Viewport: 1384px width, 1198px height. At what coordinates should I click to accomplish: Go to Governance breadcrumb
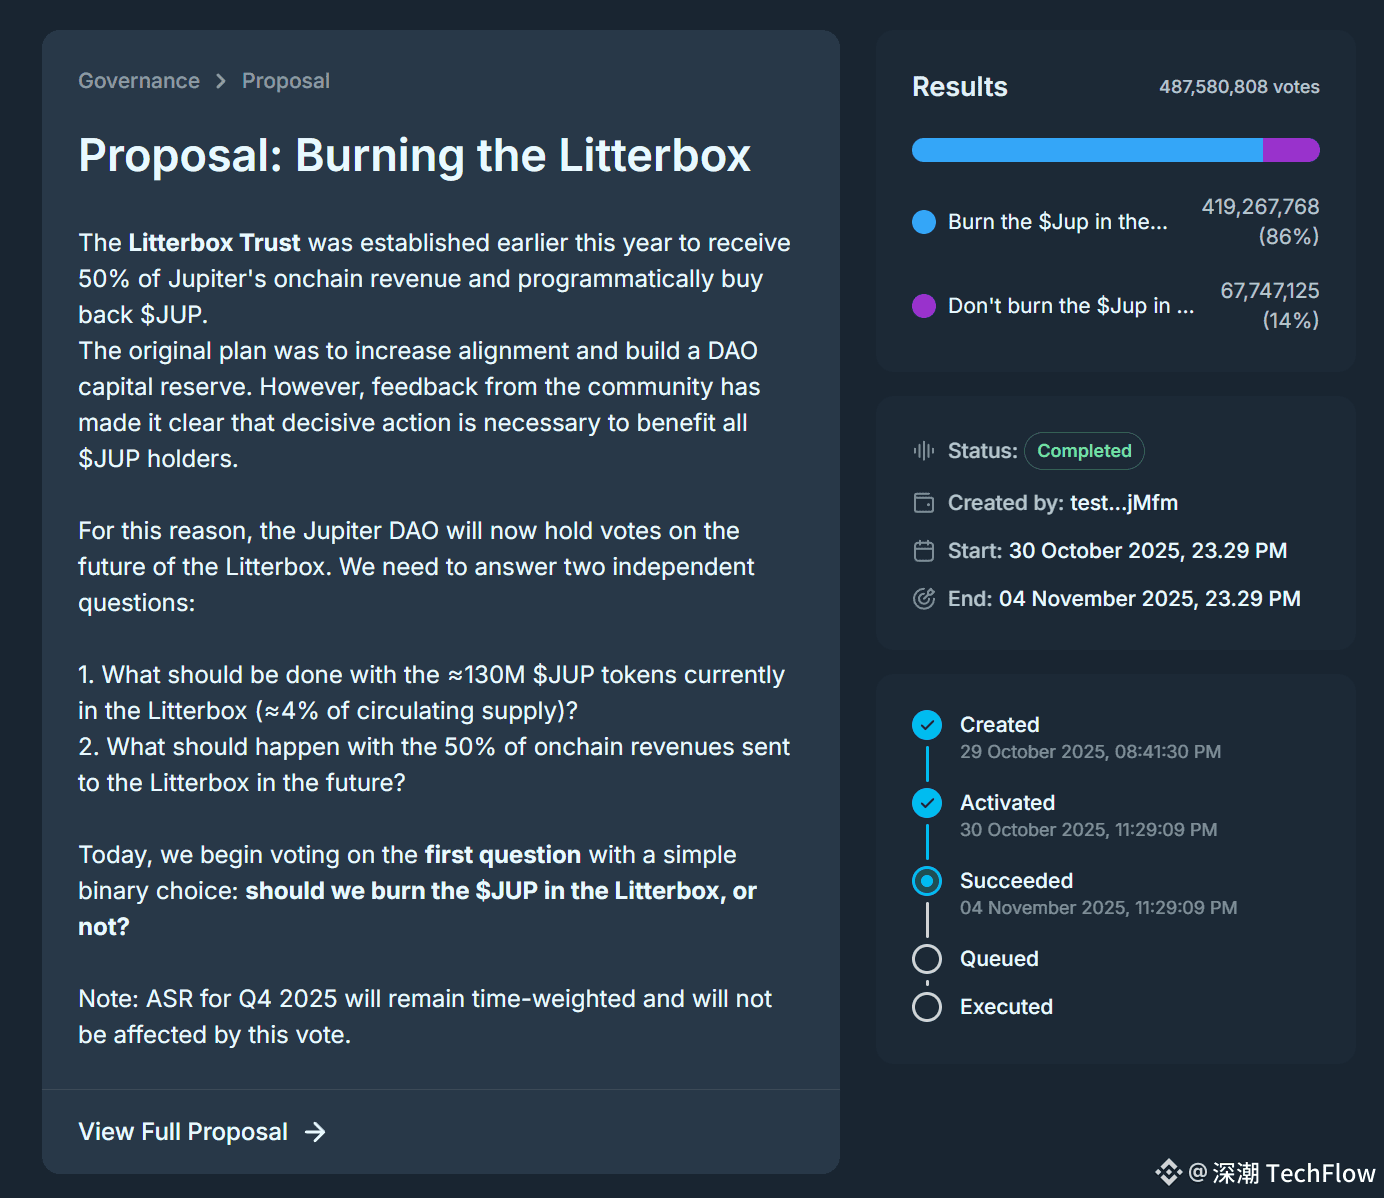[x=139, y=81]
